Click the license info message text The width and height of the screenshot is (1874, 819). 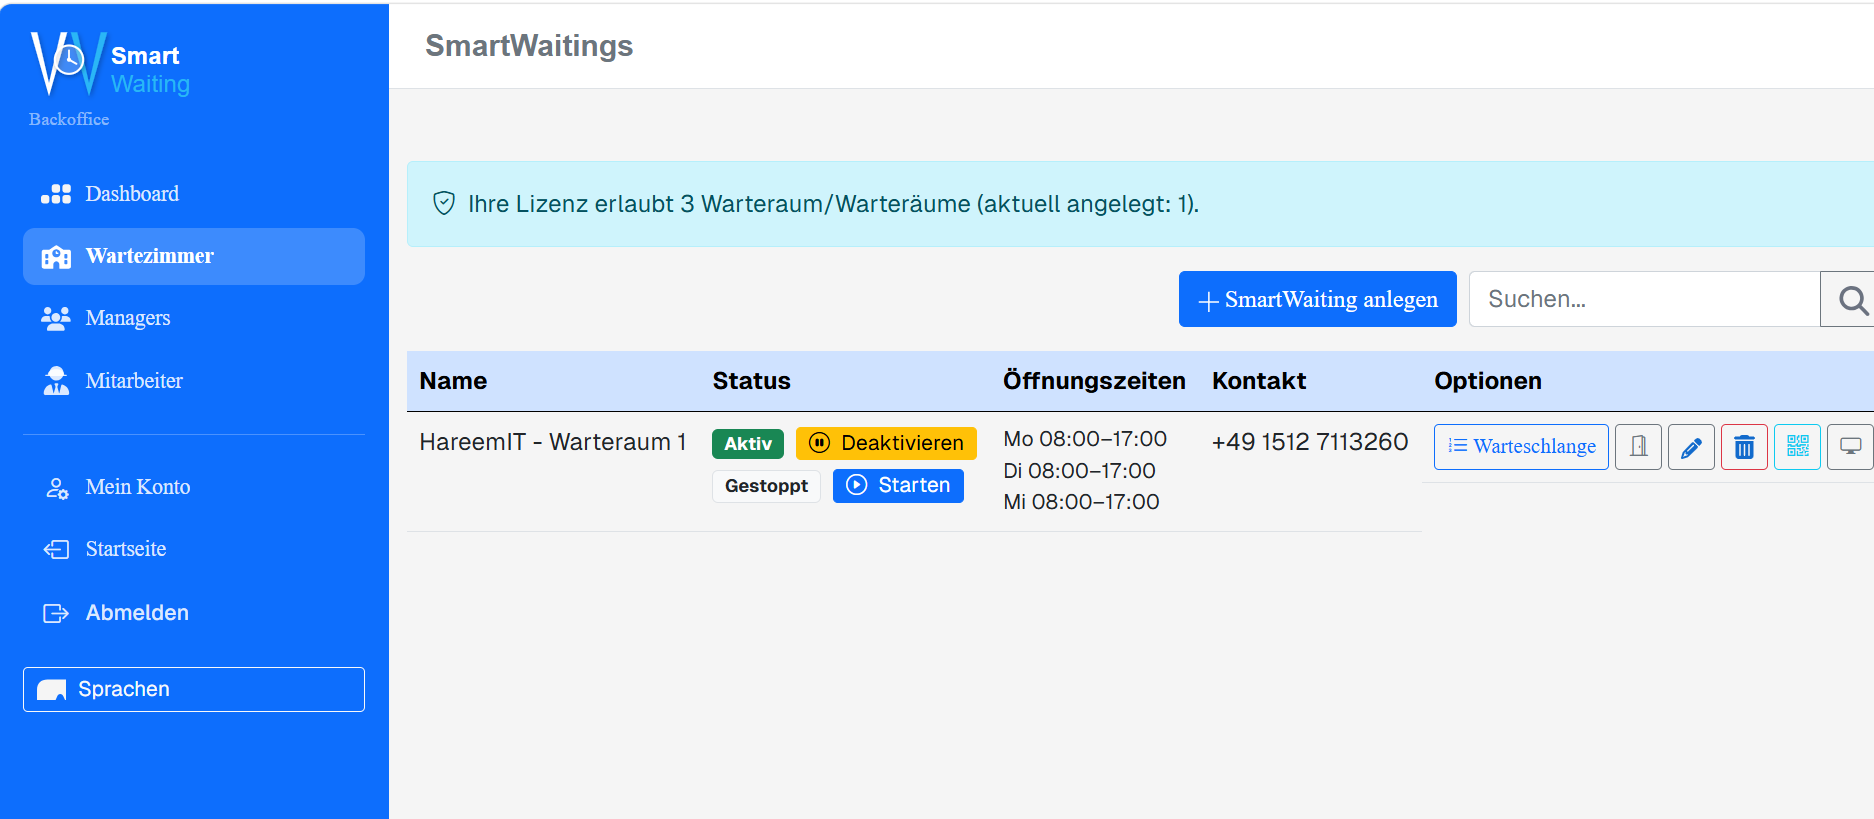(x=833, y=204)
